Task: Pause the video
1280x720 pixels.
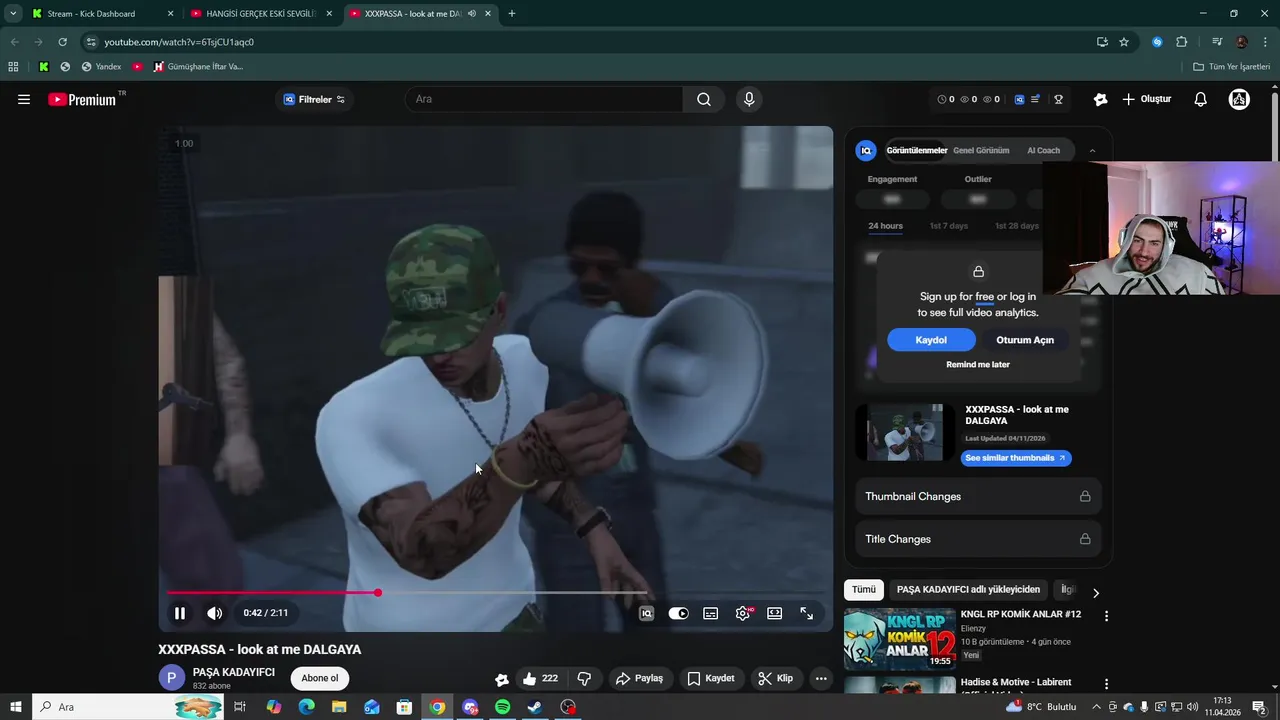Action: click(180, 613)
